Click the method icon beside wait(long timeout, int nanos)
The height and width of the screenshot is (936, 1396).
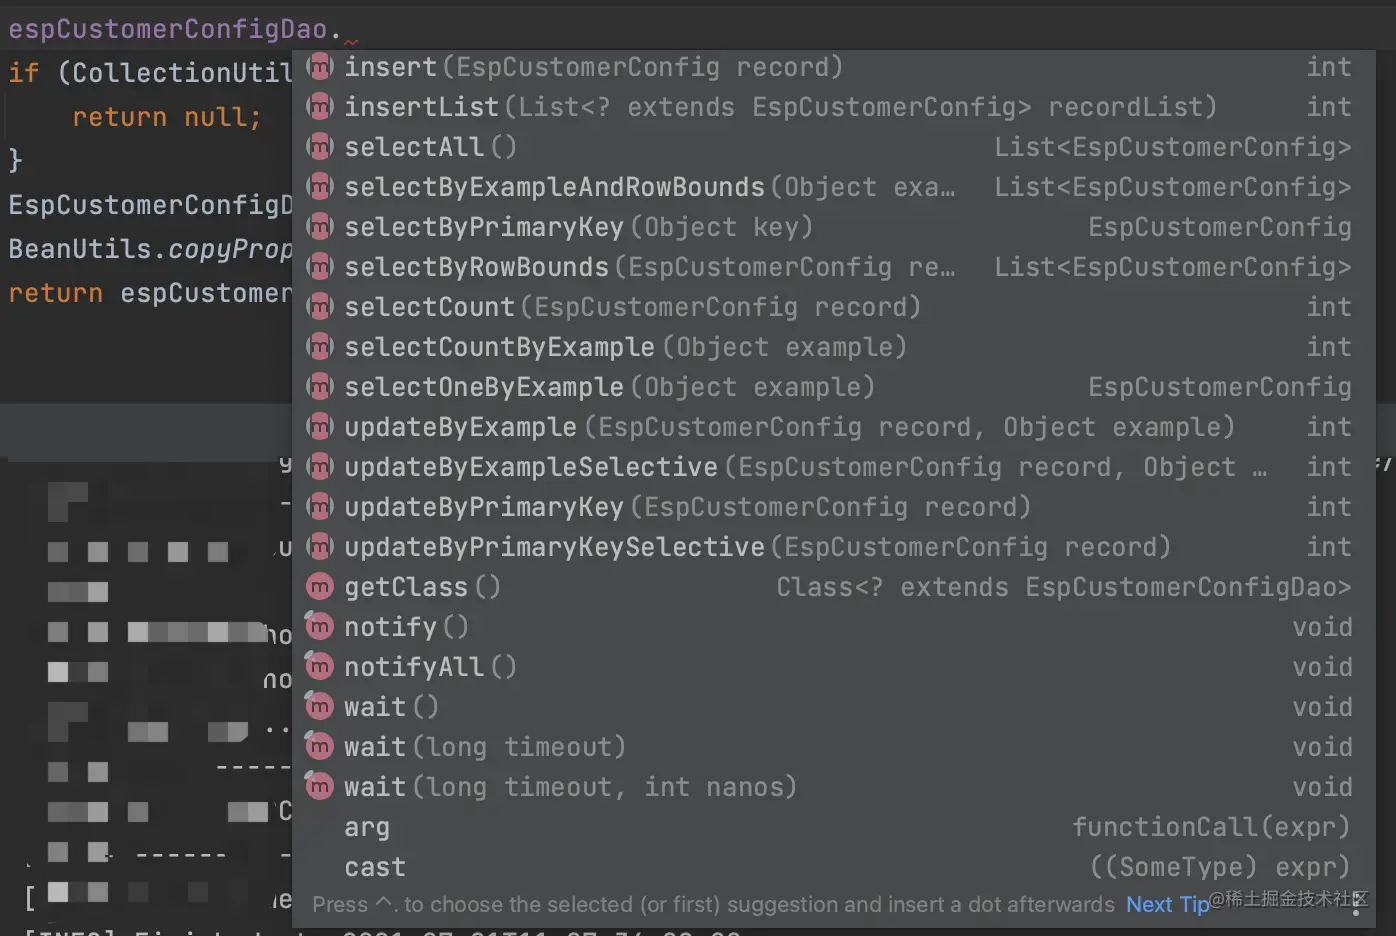[x=319, y=787]
